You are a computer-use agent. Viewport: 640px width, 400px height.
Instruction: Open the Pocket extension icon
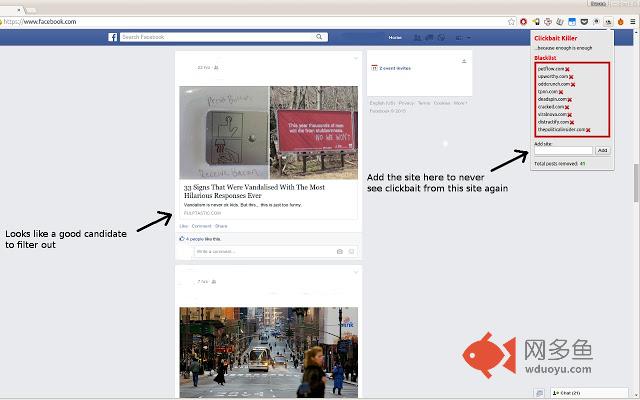point(584,22)
